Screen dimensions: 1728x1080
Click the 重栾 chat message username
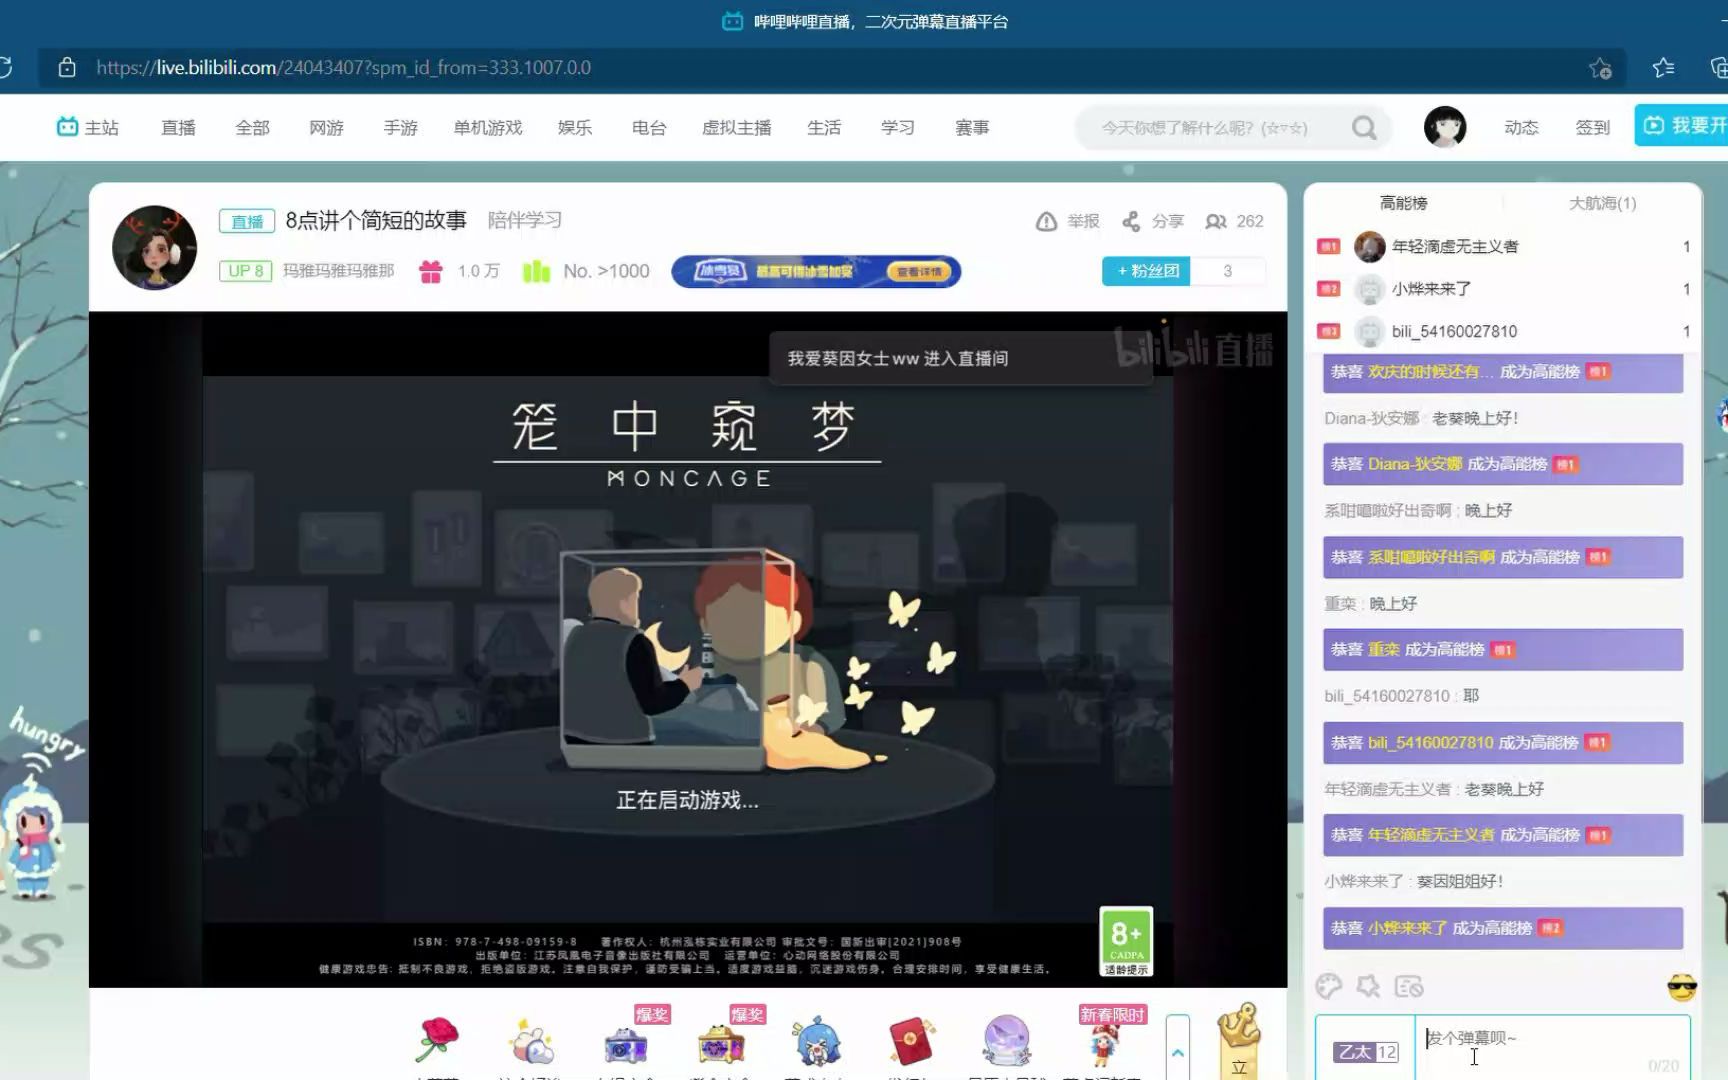coord(1340,604)
